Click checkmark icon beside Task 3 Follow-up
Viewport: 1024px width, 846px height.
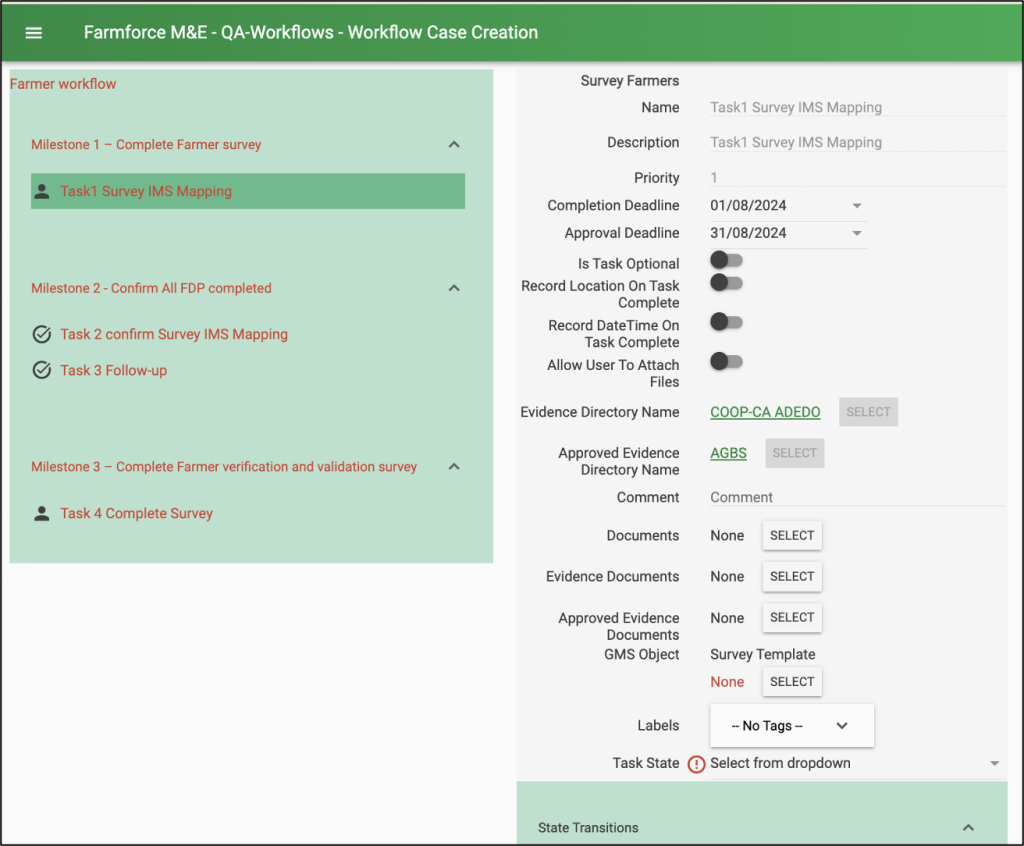[42, 370]
